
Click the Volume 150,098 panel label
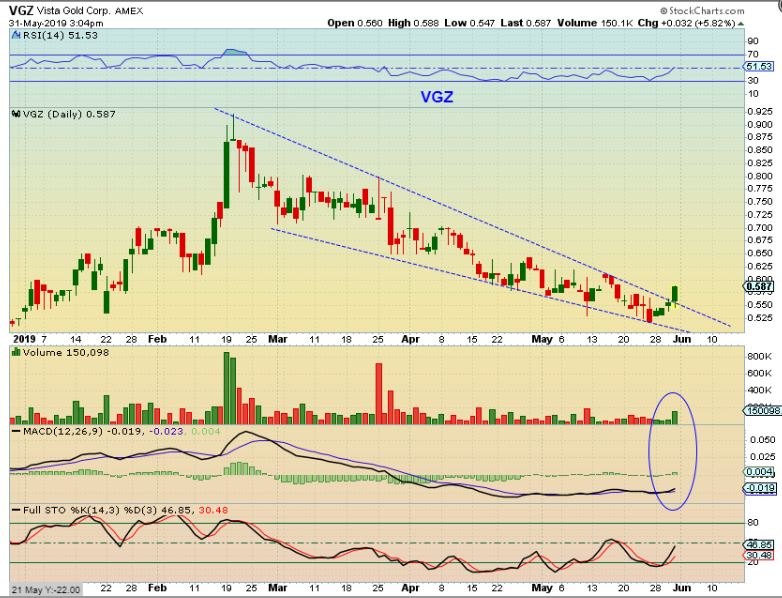pyautogui.click(x=66, y=353)
